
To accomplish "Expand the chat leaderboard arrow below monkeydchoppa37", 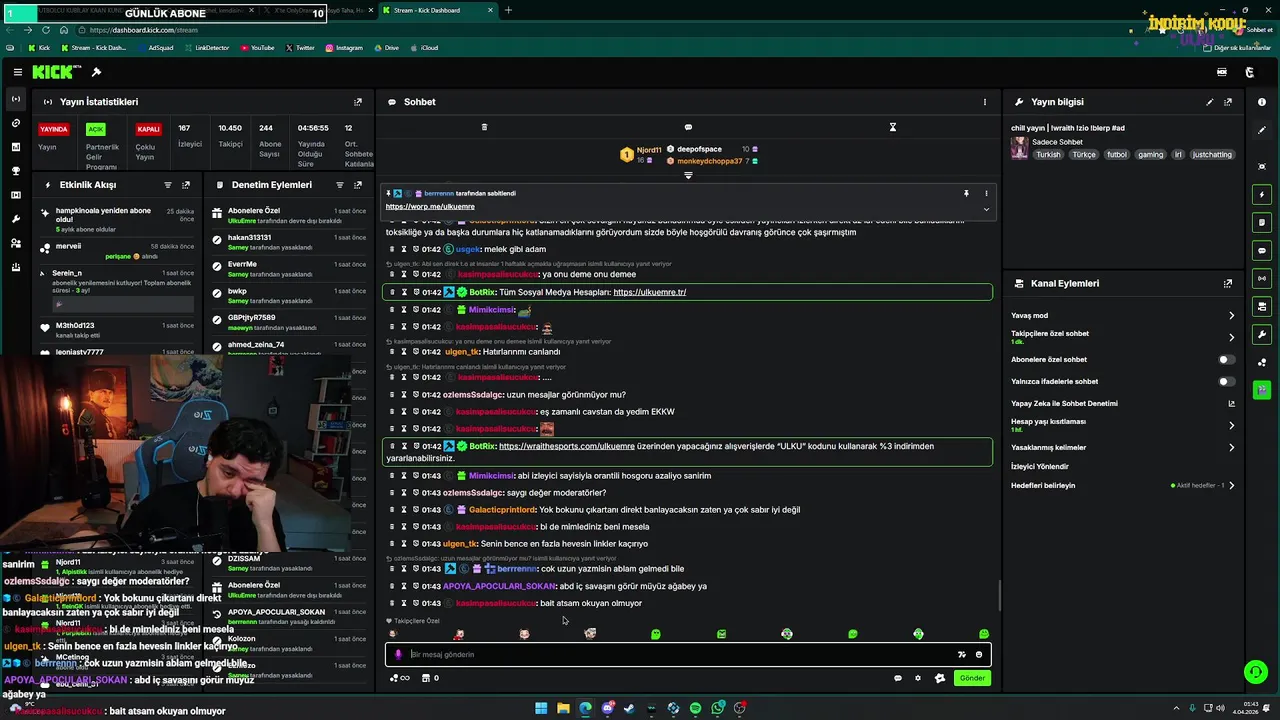I will (688, 175).
